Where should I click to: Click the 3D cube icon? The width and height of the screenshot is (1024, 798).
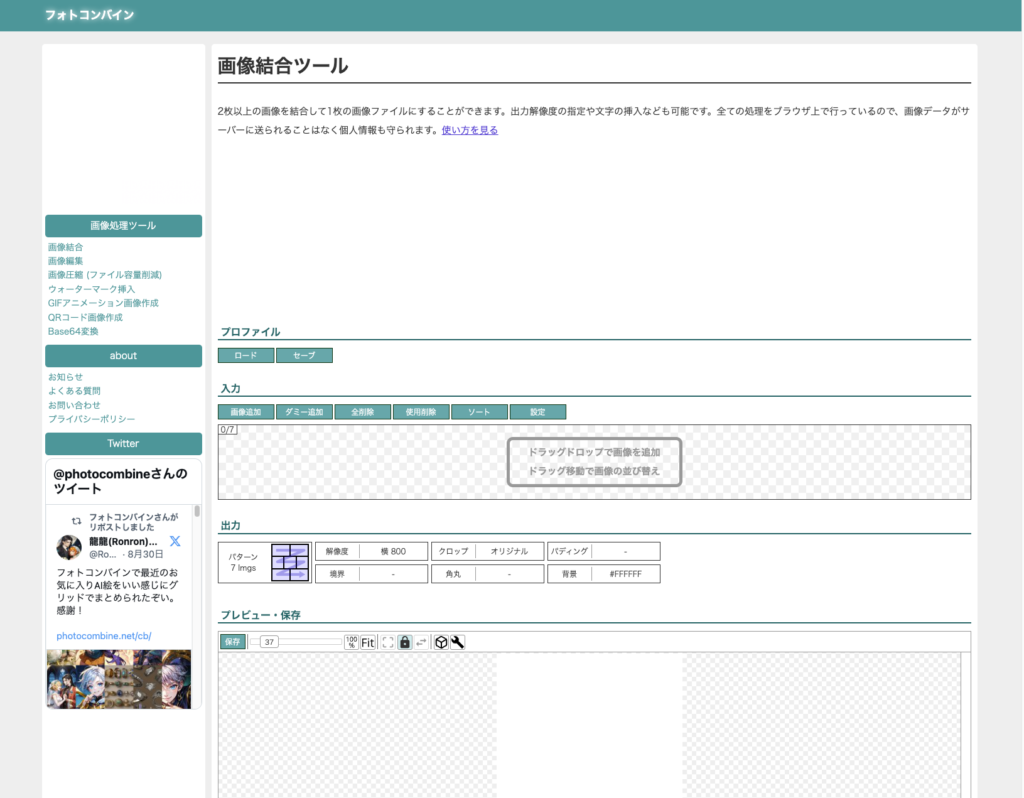pos(440,642)
